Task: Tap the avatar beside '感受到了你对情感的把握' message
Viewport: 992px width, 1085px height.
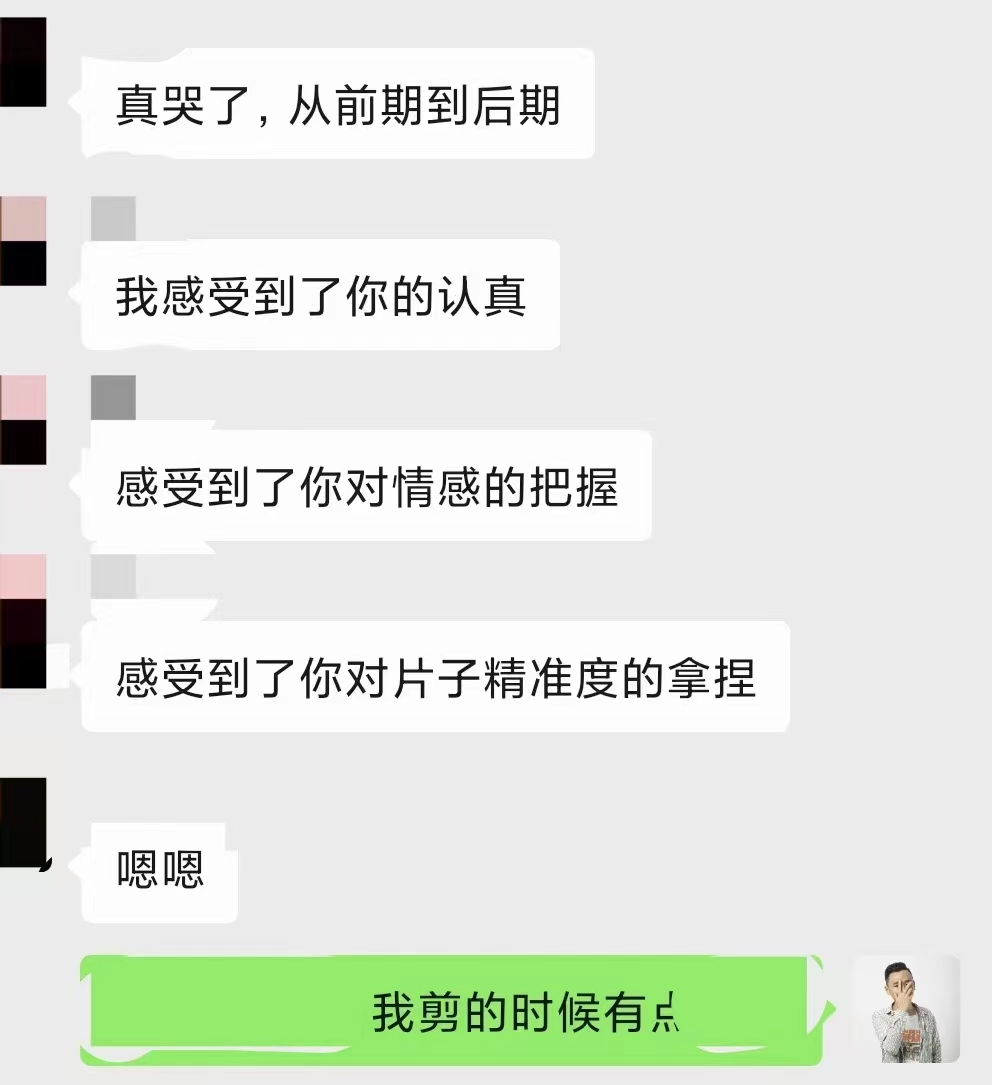Action: click(x=23, y=420)
